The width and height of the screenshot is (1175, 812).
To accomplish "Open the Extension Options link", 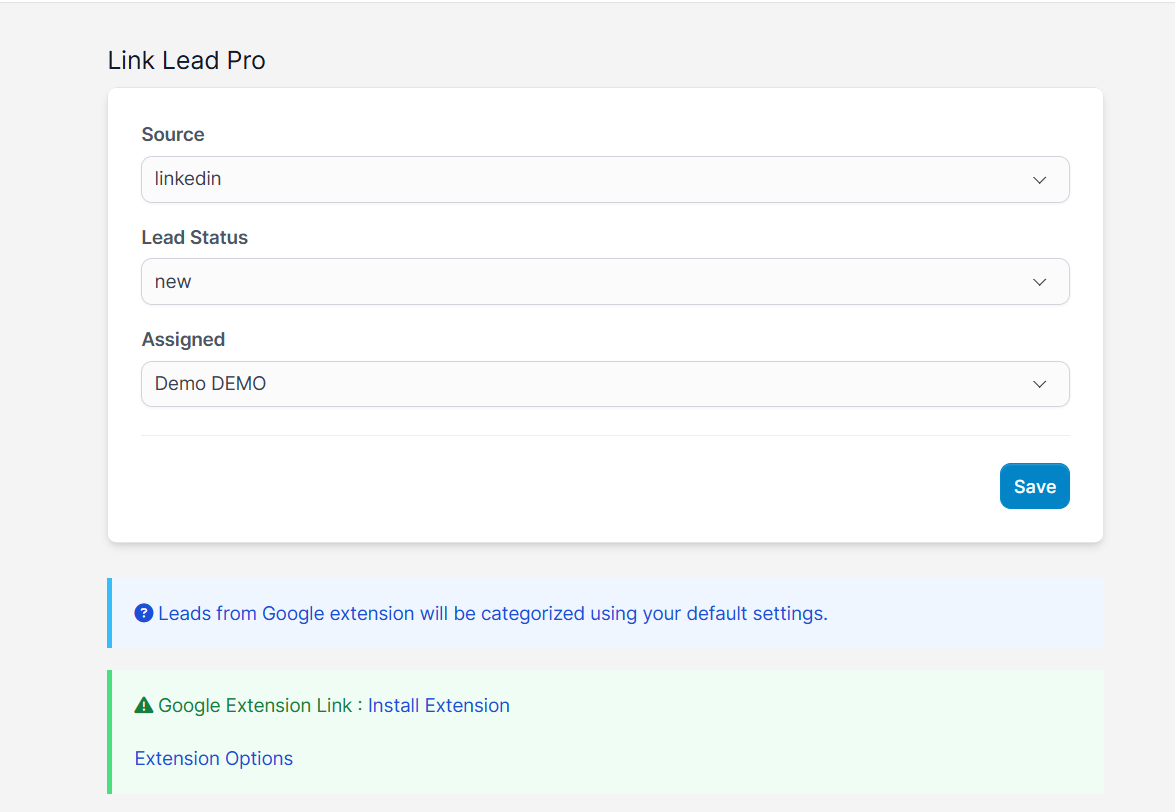I will 214,759.
